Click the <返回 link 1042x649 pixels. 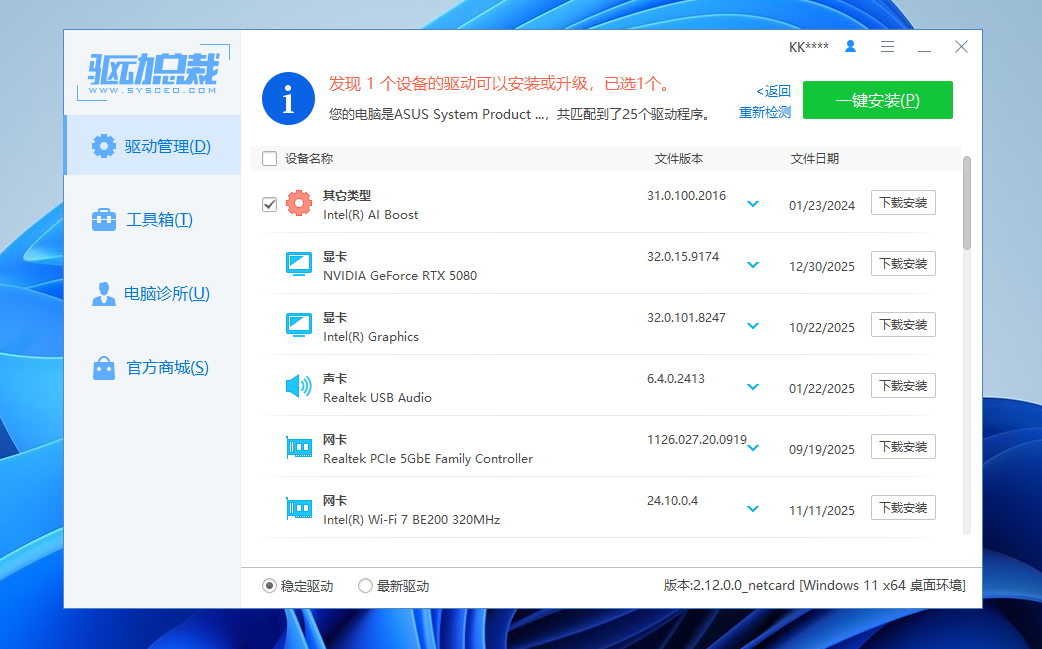click(774, 91)
